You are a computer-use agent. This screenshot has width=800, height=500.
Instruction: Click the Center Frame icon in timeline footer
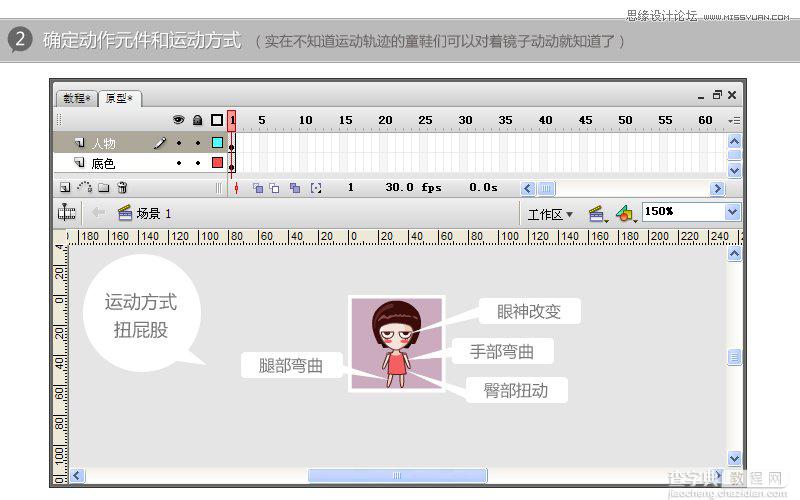click(x=236, y=188)
